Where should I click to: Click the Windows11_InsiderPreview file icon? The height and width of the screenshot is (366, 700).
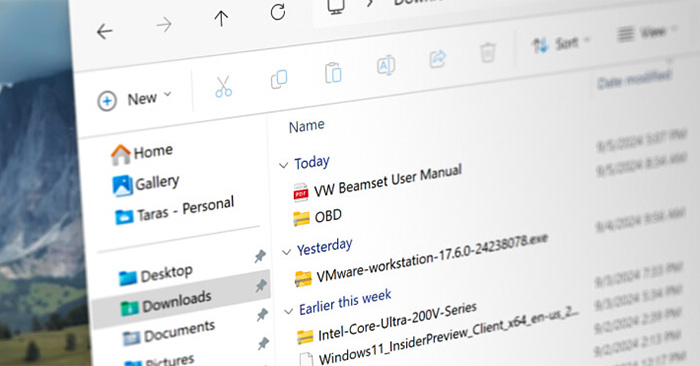pos(306,360)
